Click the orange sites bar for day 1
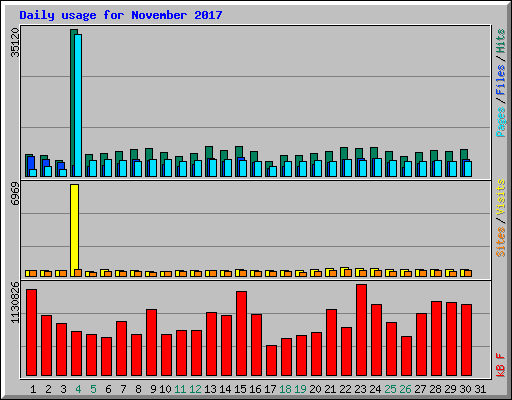The height and width of the screenshot is (400, 512). (33, 273)
